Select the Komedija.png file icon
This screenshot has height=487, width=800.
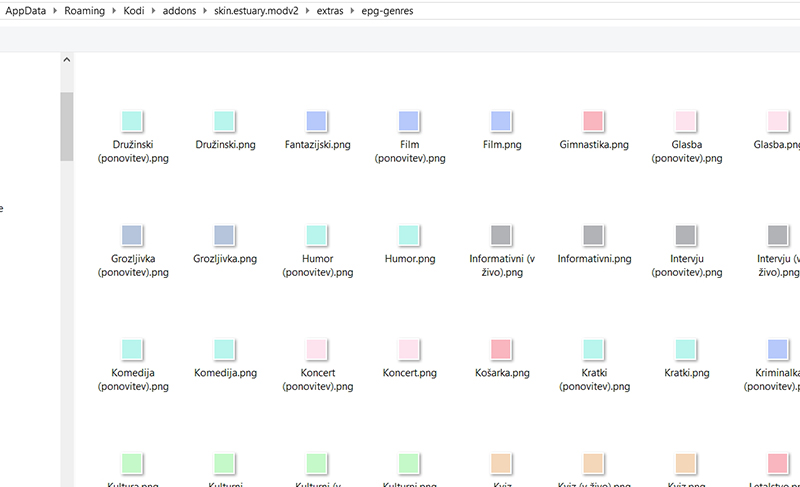point(224,349)
